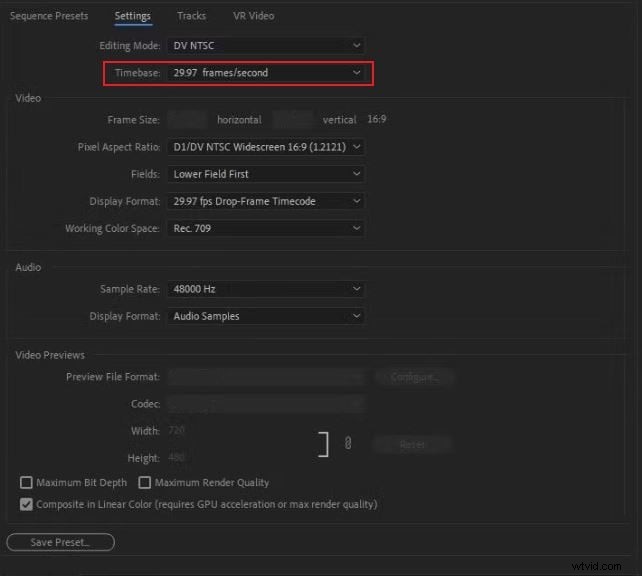Expand the video Display Format timecode dropdown
The image size is (642, 576).
click(x=266, y=201)
